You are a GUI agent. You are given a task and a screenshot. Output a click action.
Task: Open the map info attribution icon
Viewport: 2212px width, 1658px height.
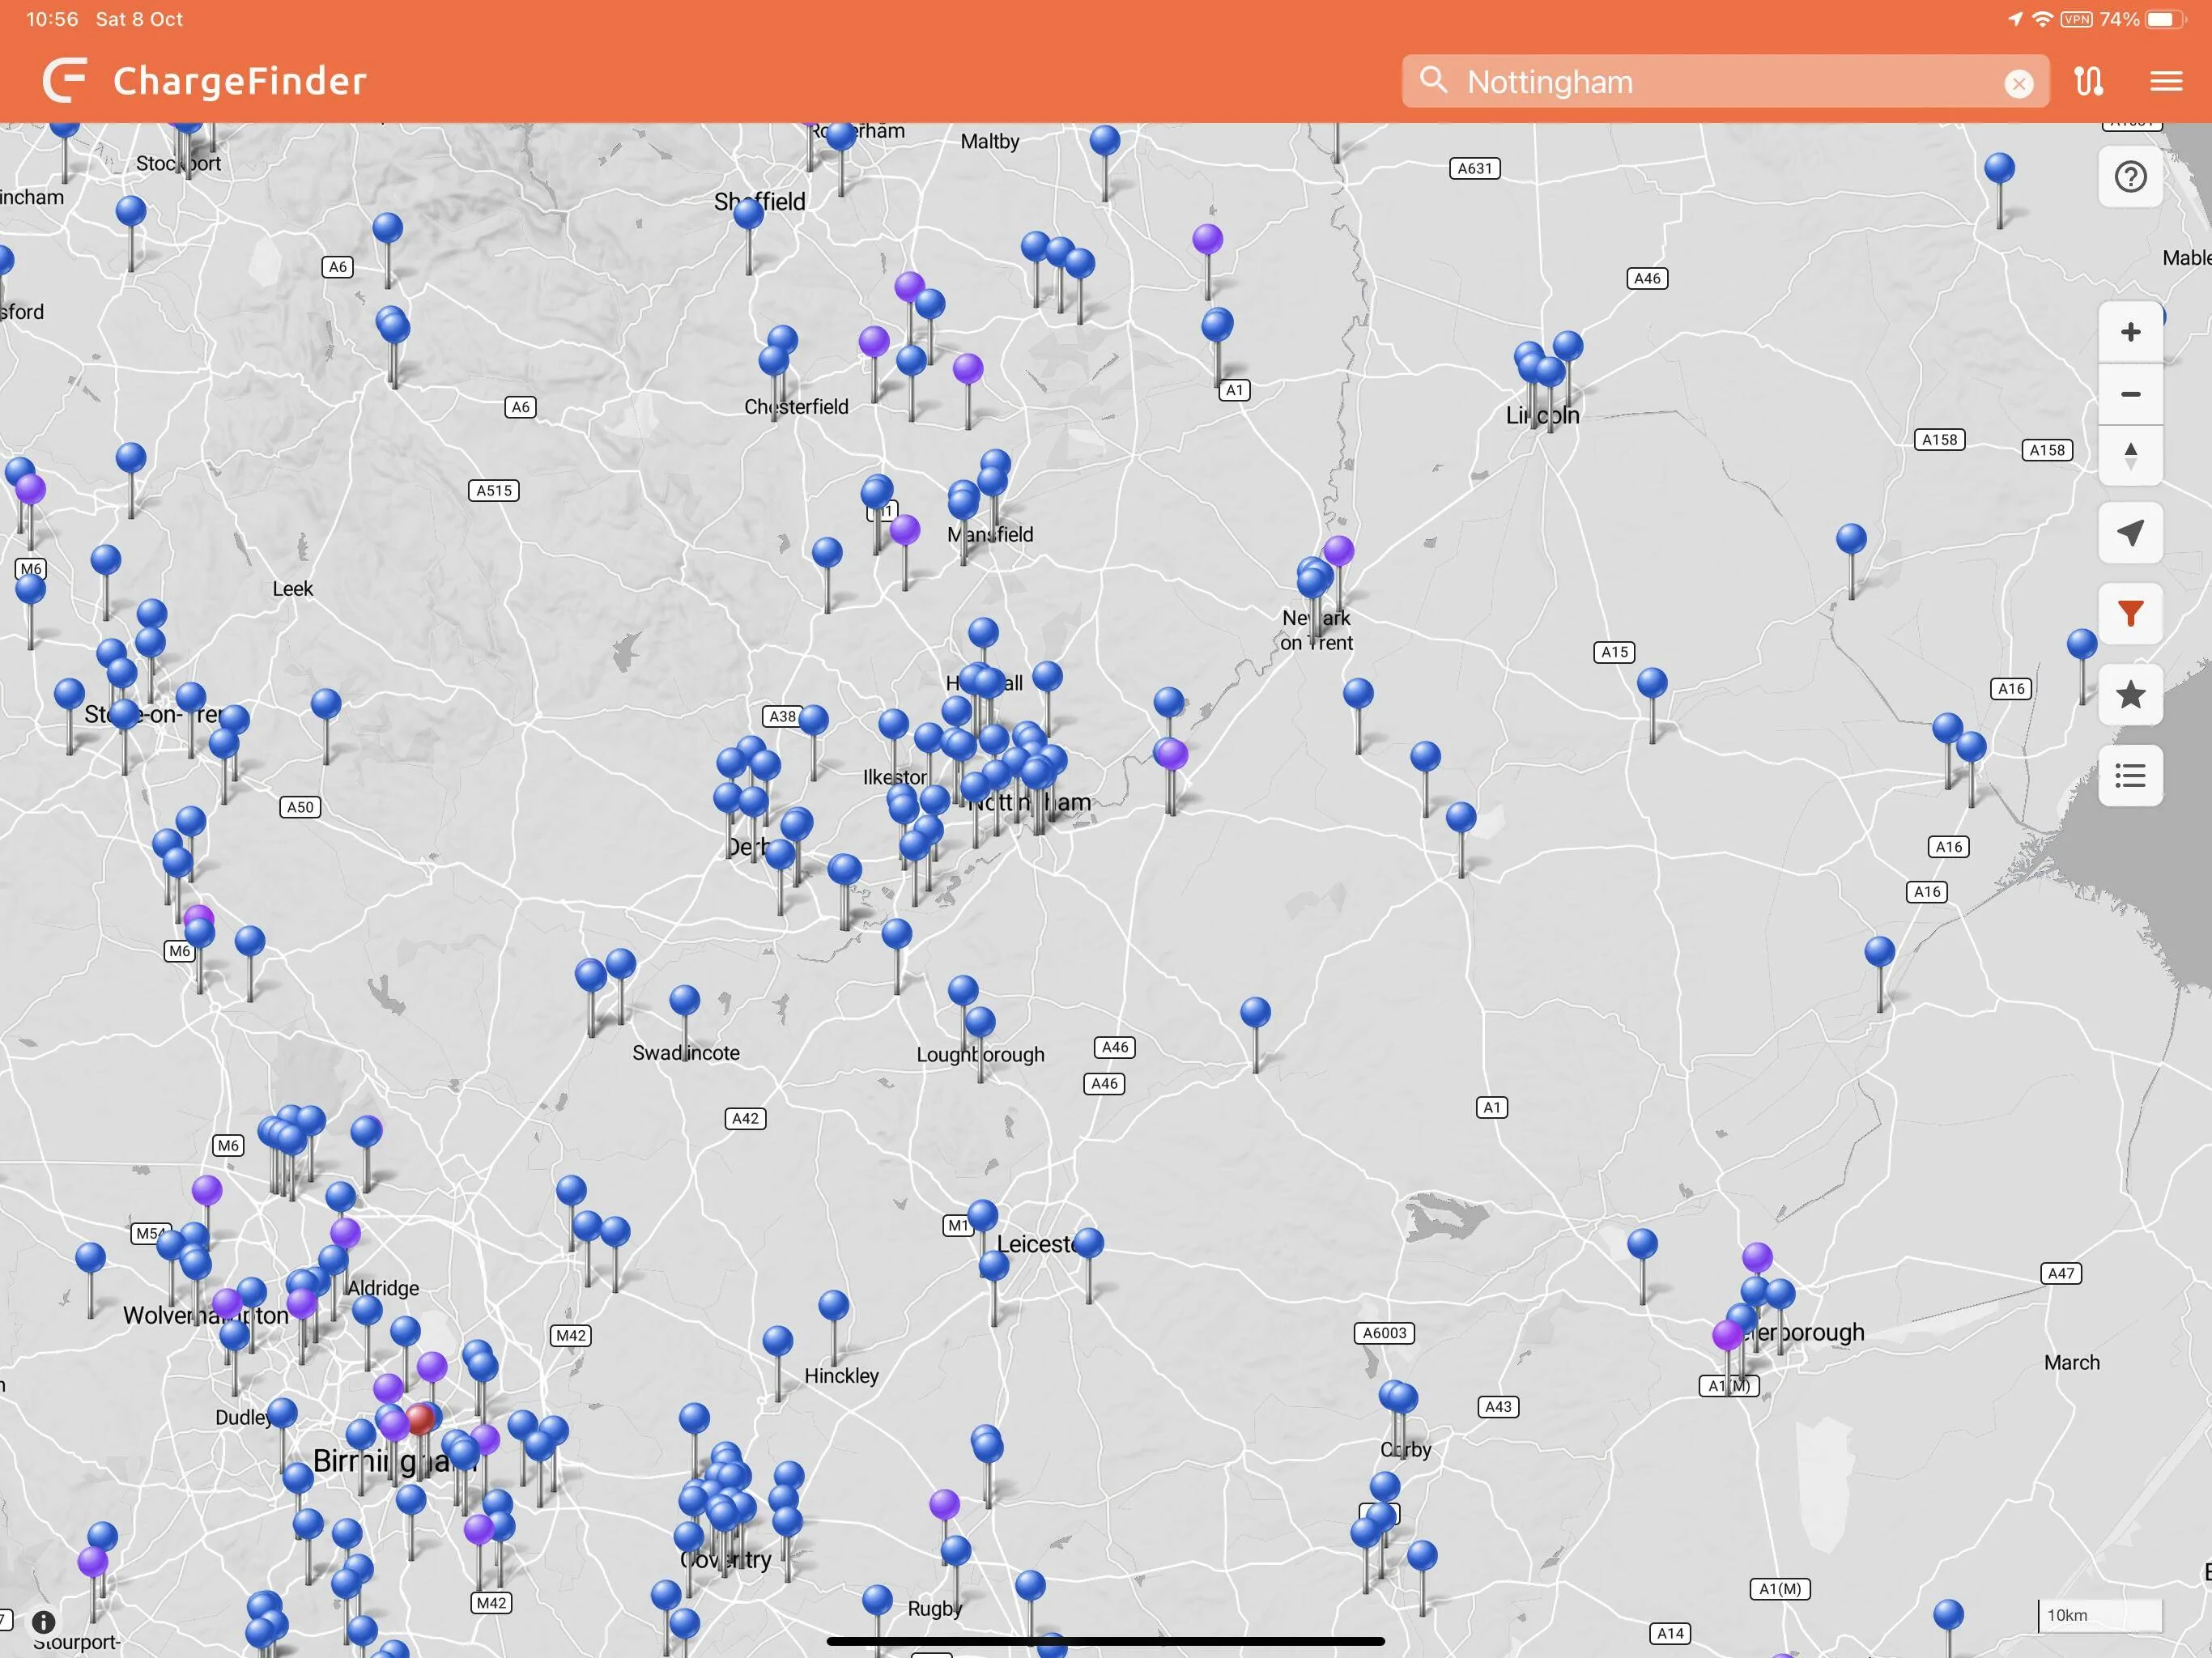point(43,1621)
